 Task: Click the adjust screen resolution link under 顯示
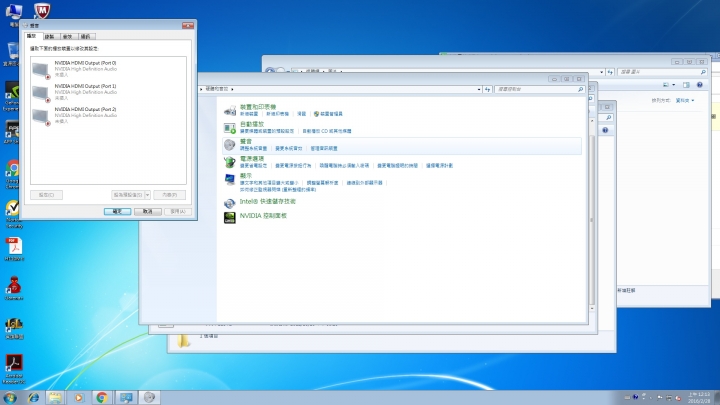(x=322, y=183)
